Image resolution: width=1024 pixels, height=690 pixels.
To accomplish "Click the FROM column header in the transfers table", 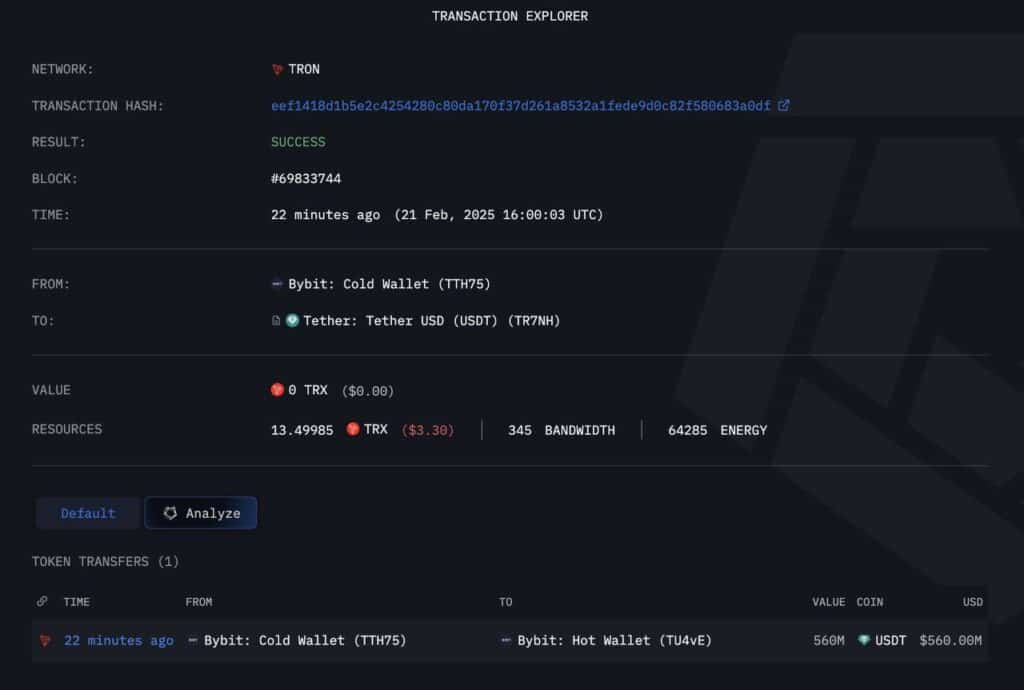I will pos(199,602).
